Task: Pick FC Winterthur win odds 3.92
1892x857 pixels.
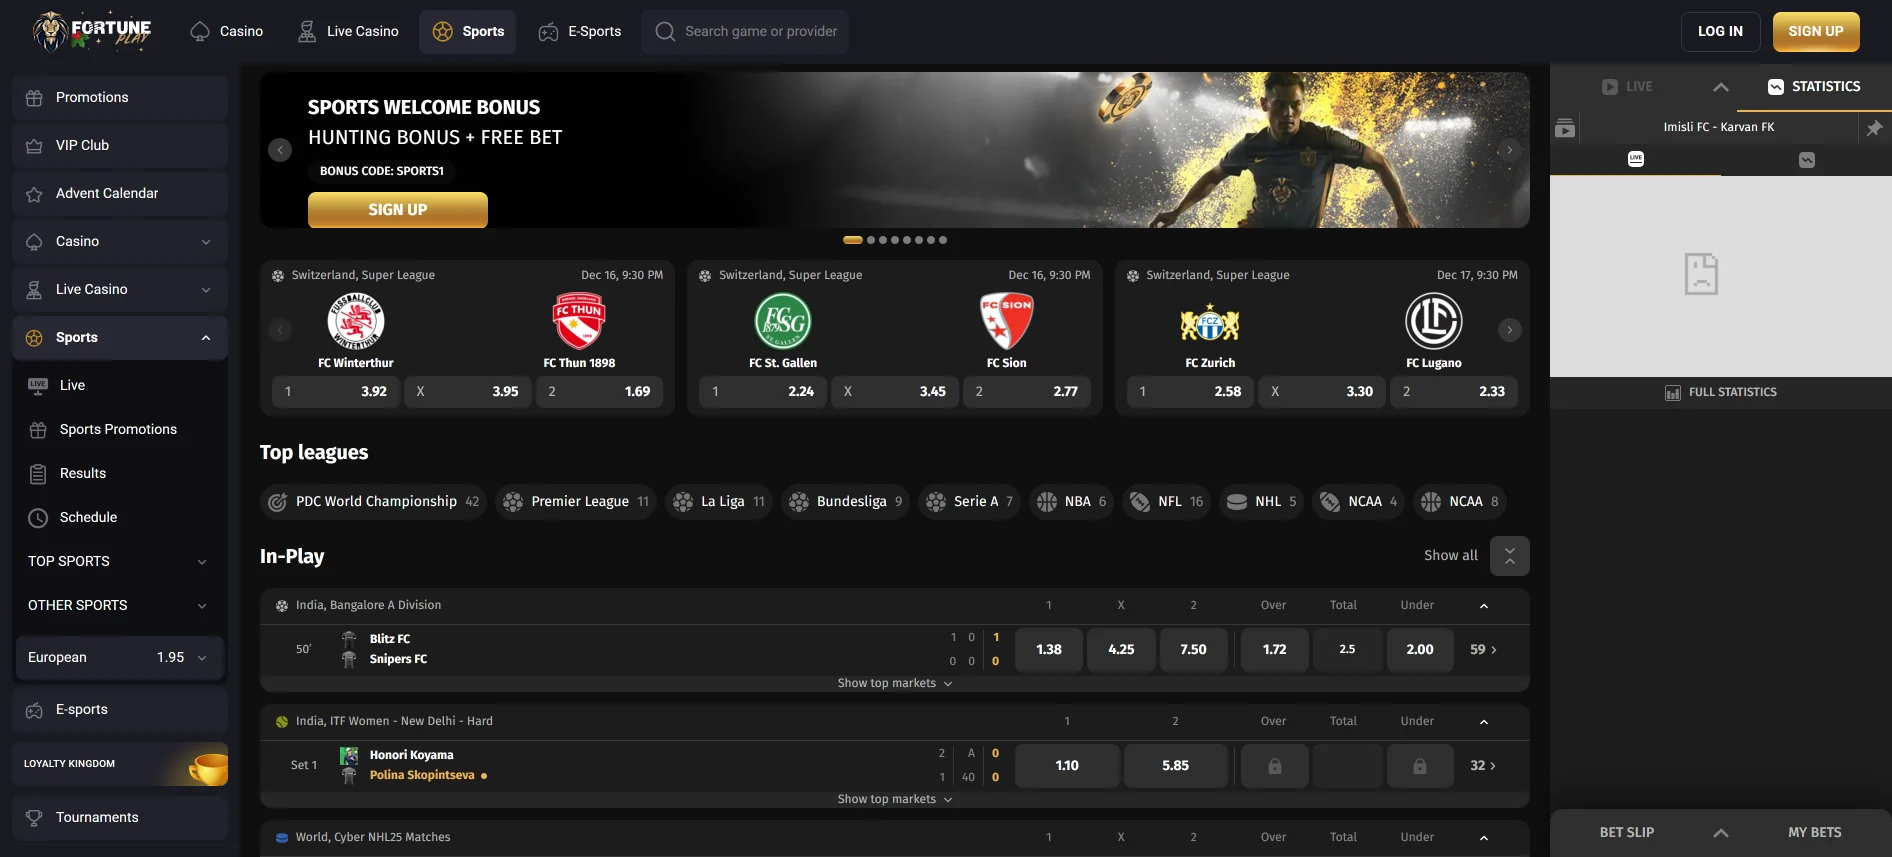Action: point(336,392)
